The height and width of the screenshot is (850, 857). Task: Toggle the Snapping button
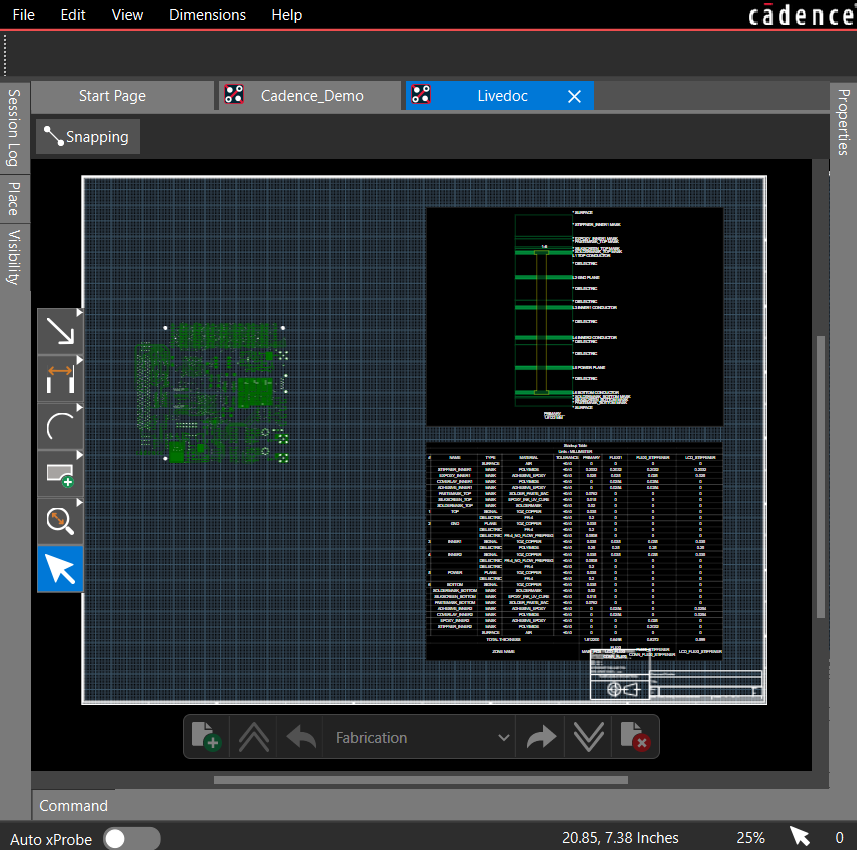point(88,137)
